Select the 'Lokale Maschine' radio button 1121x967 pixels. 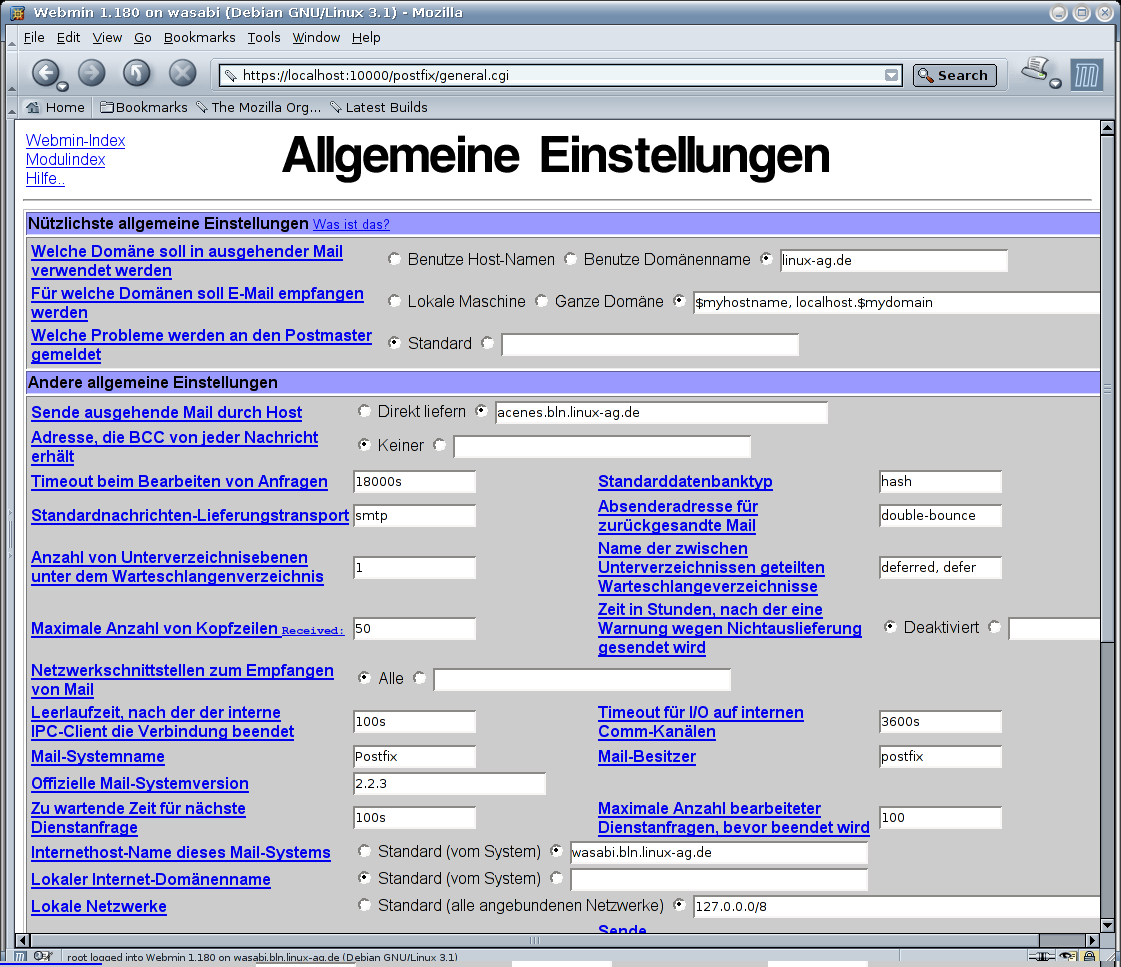tap(394, 301)
